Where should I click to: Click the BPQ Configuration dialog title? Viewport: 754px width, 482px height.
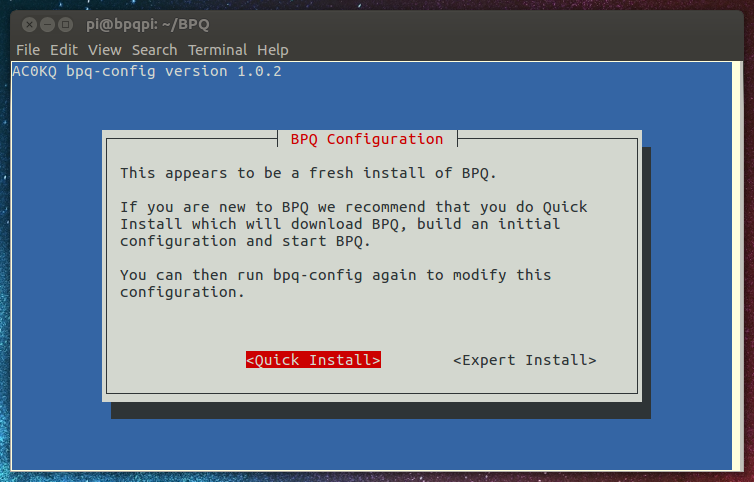point(367,139)
